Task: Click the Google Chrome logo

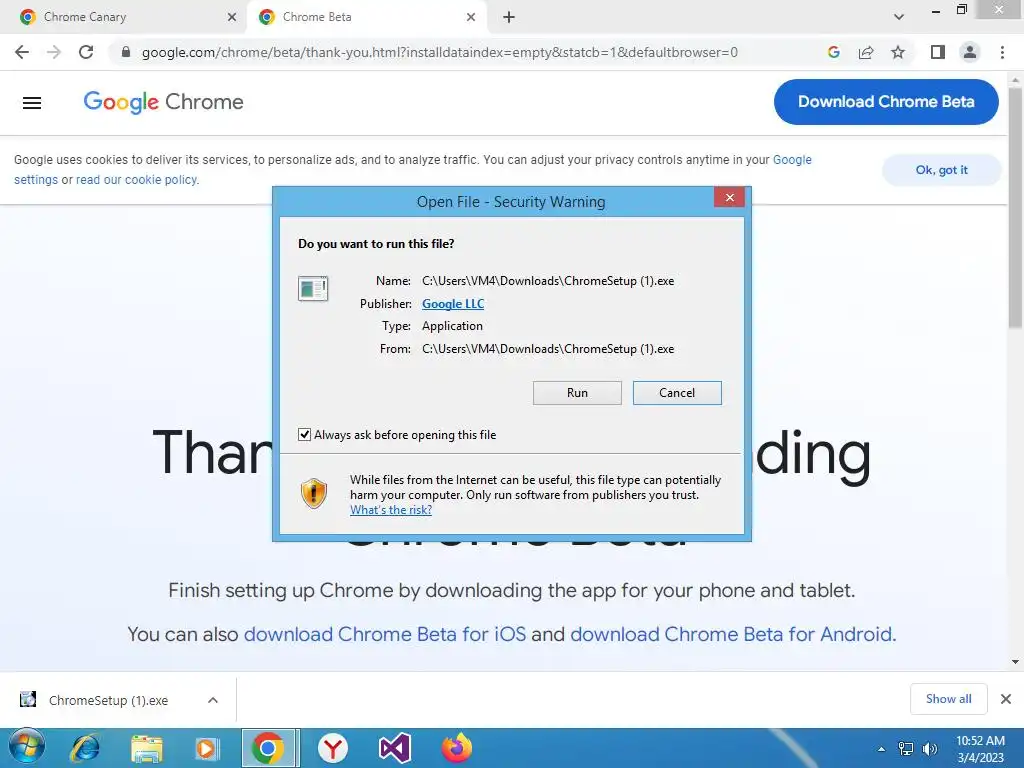Action: (163, 102)
